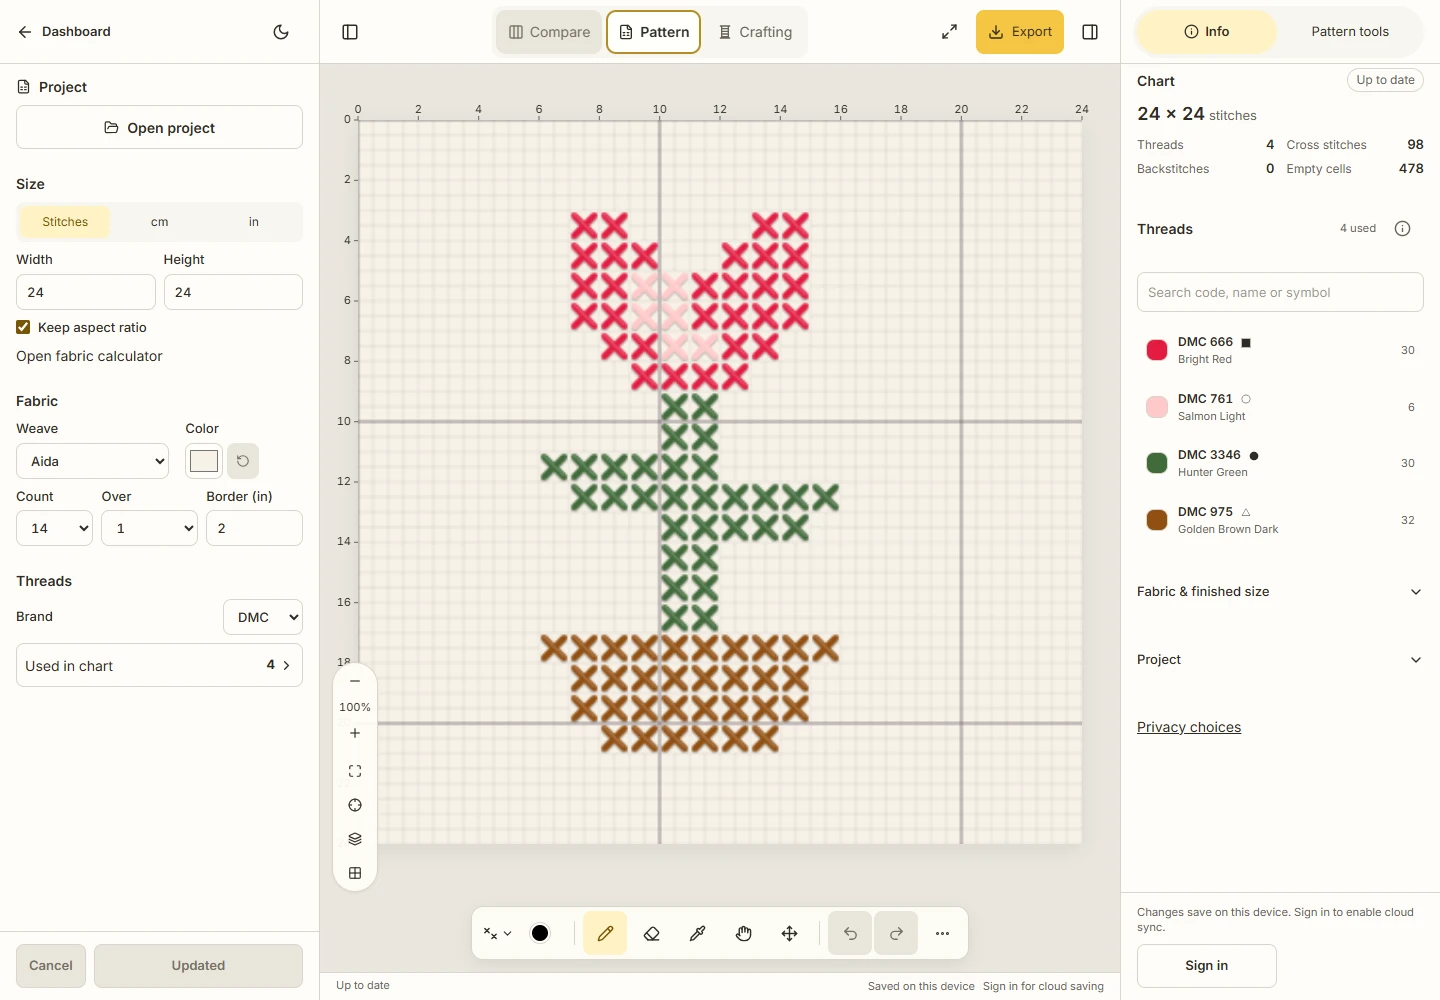The image size is (1440, 1000).
Task: Reset the fabric color
Action: [x=243, y=461]
